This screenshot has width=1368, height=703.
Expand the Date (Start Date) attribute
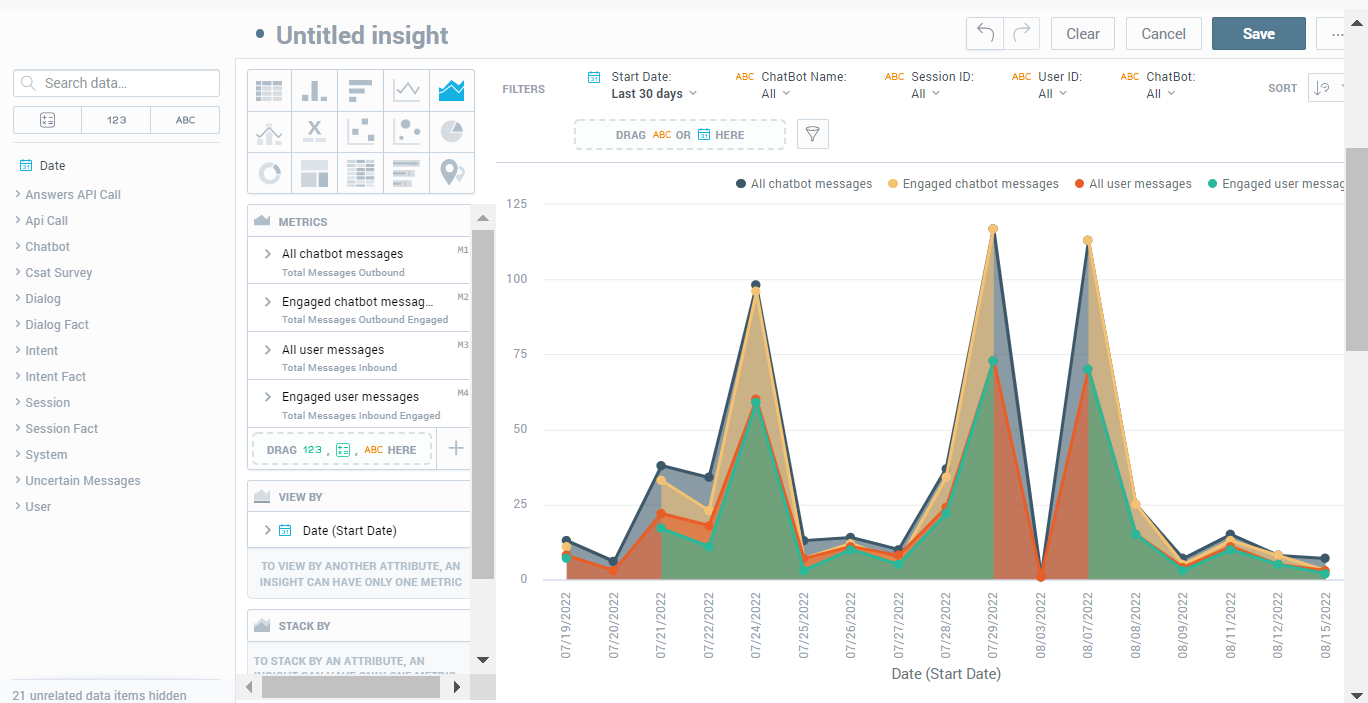click(x=267, y=530)
